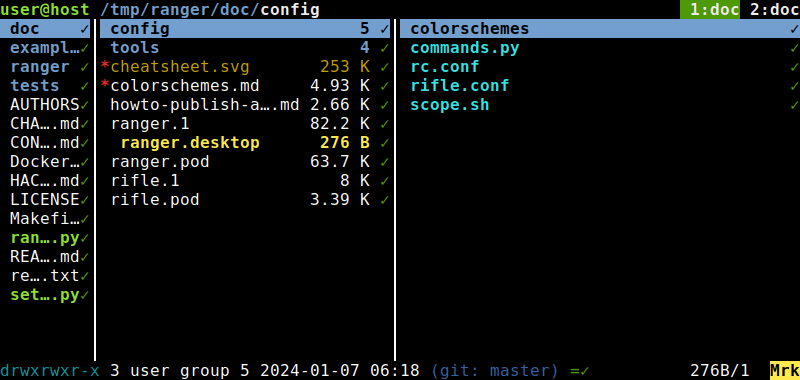Select the exampl… directory in the parent column
The width and height of the screenshot is (800, 380).
pos(45,48)
